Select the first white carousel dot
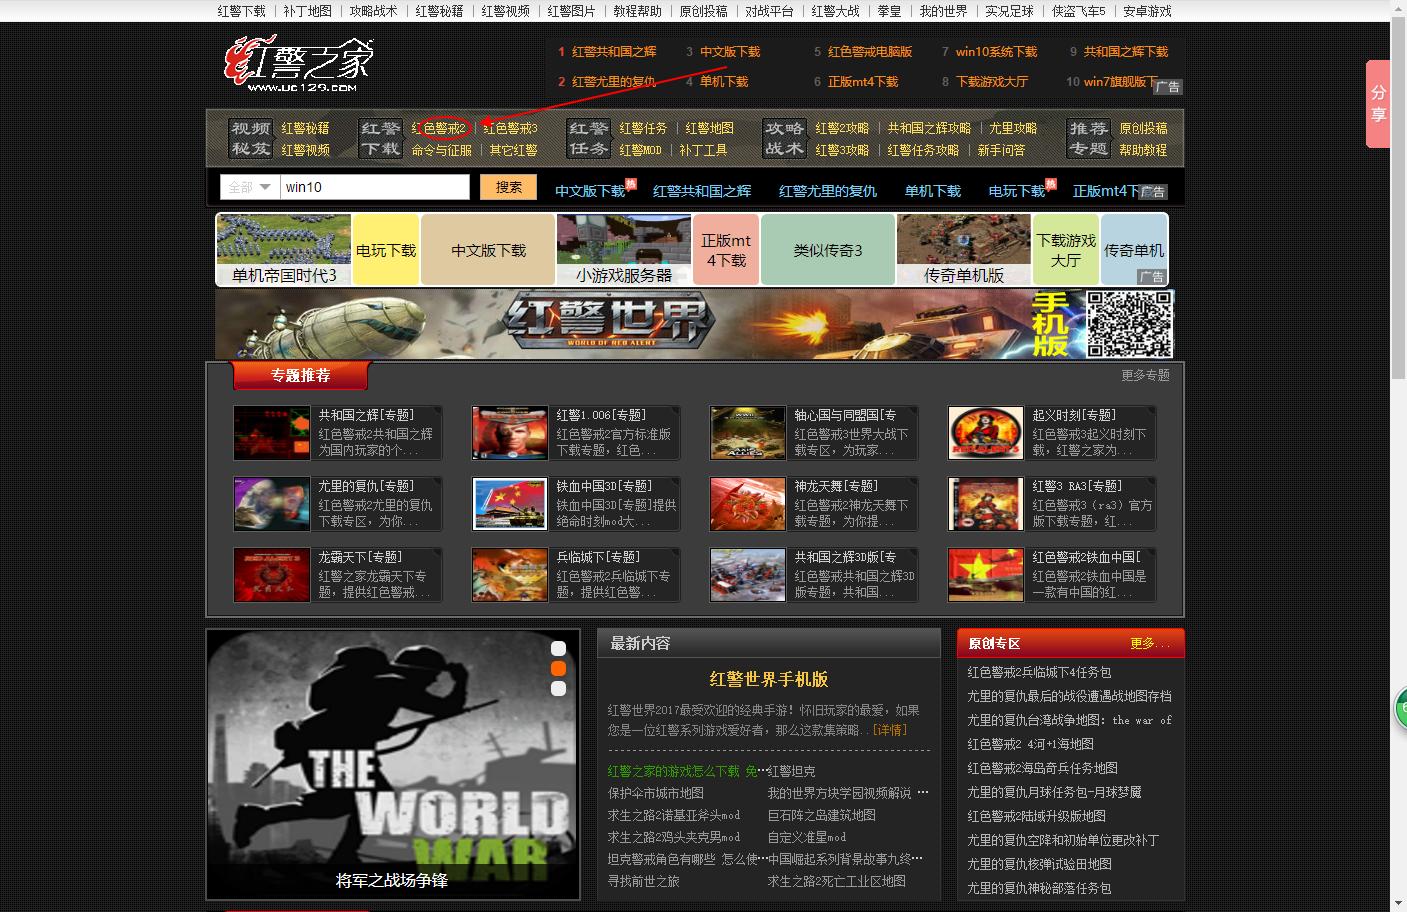1407x912 pixels. [x=558, y=648]
